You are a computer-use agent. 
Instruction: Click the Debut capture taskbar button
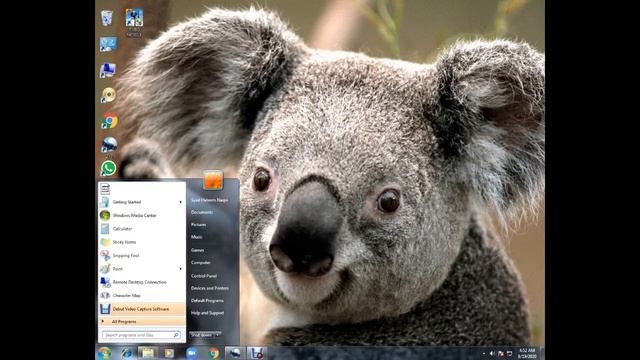click(257, 353)
